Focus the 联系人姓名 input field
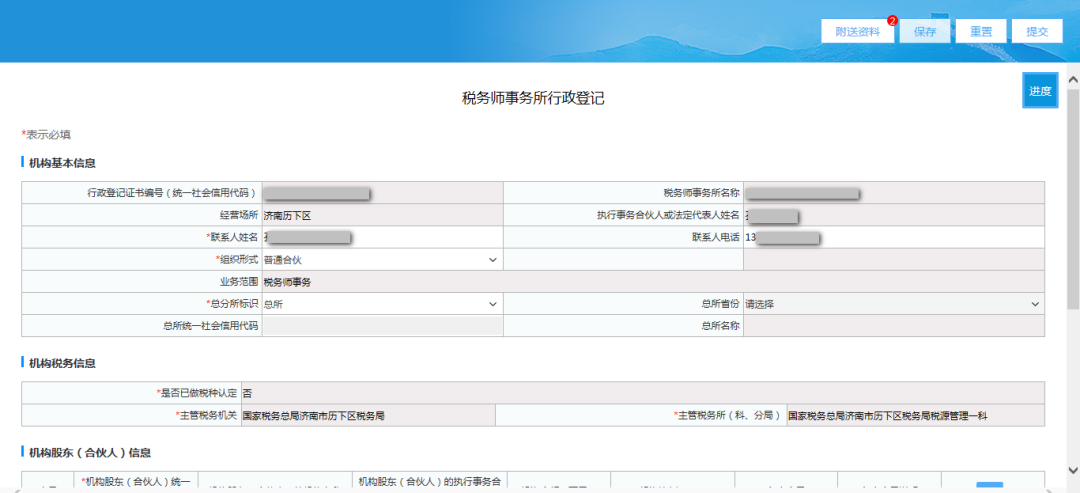 [x=382, y=238]
